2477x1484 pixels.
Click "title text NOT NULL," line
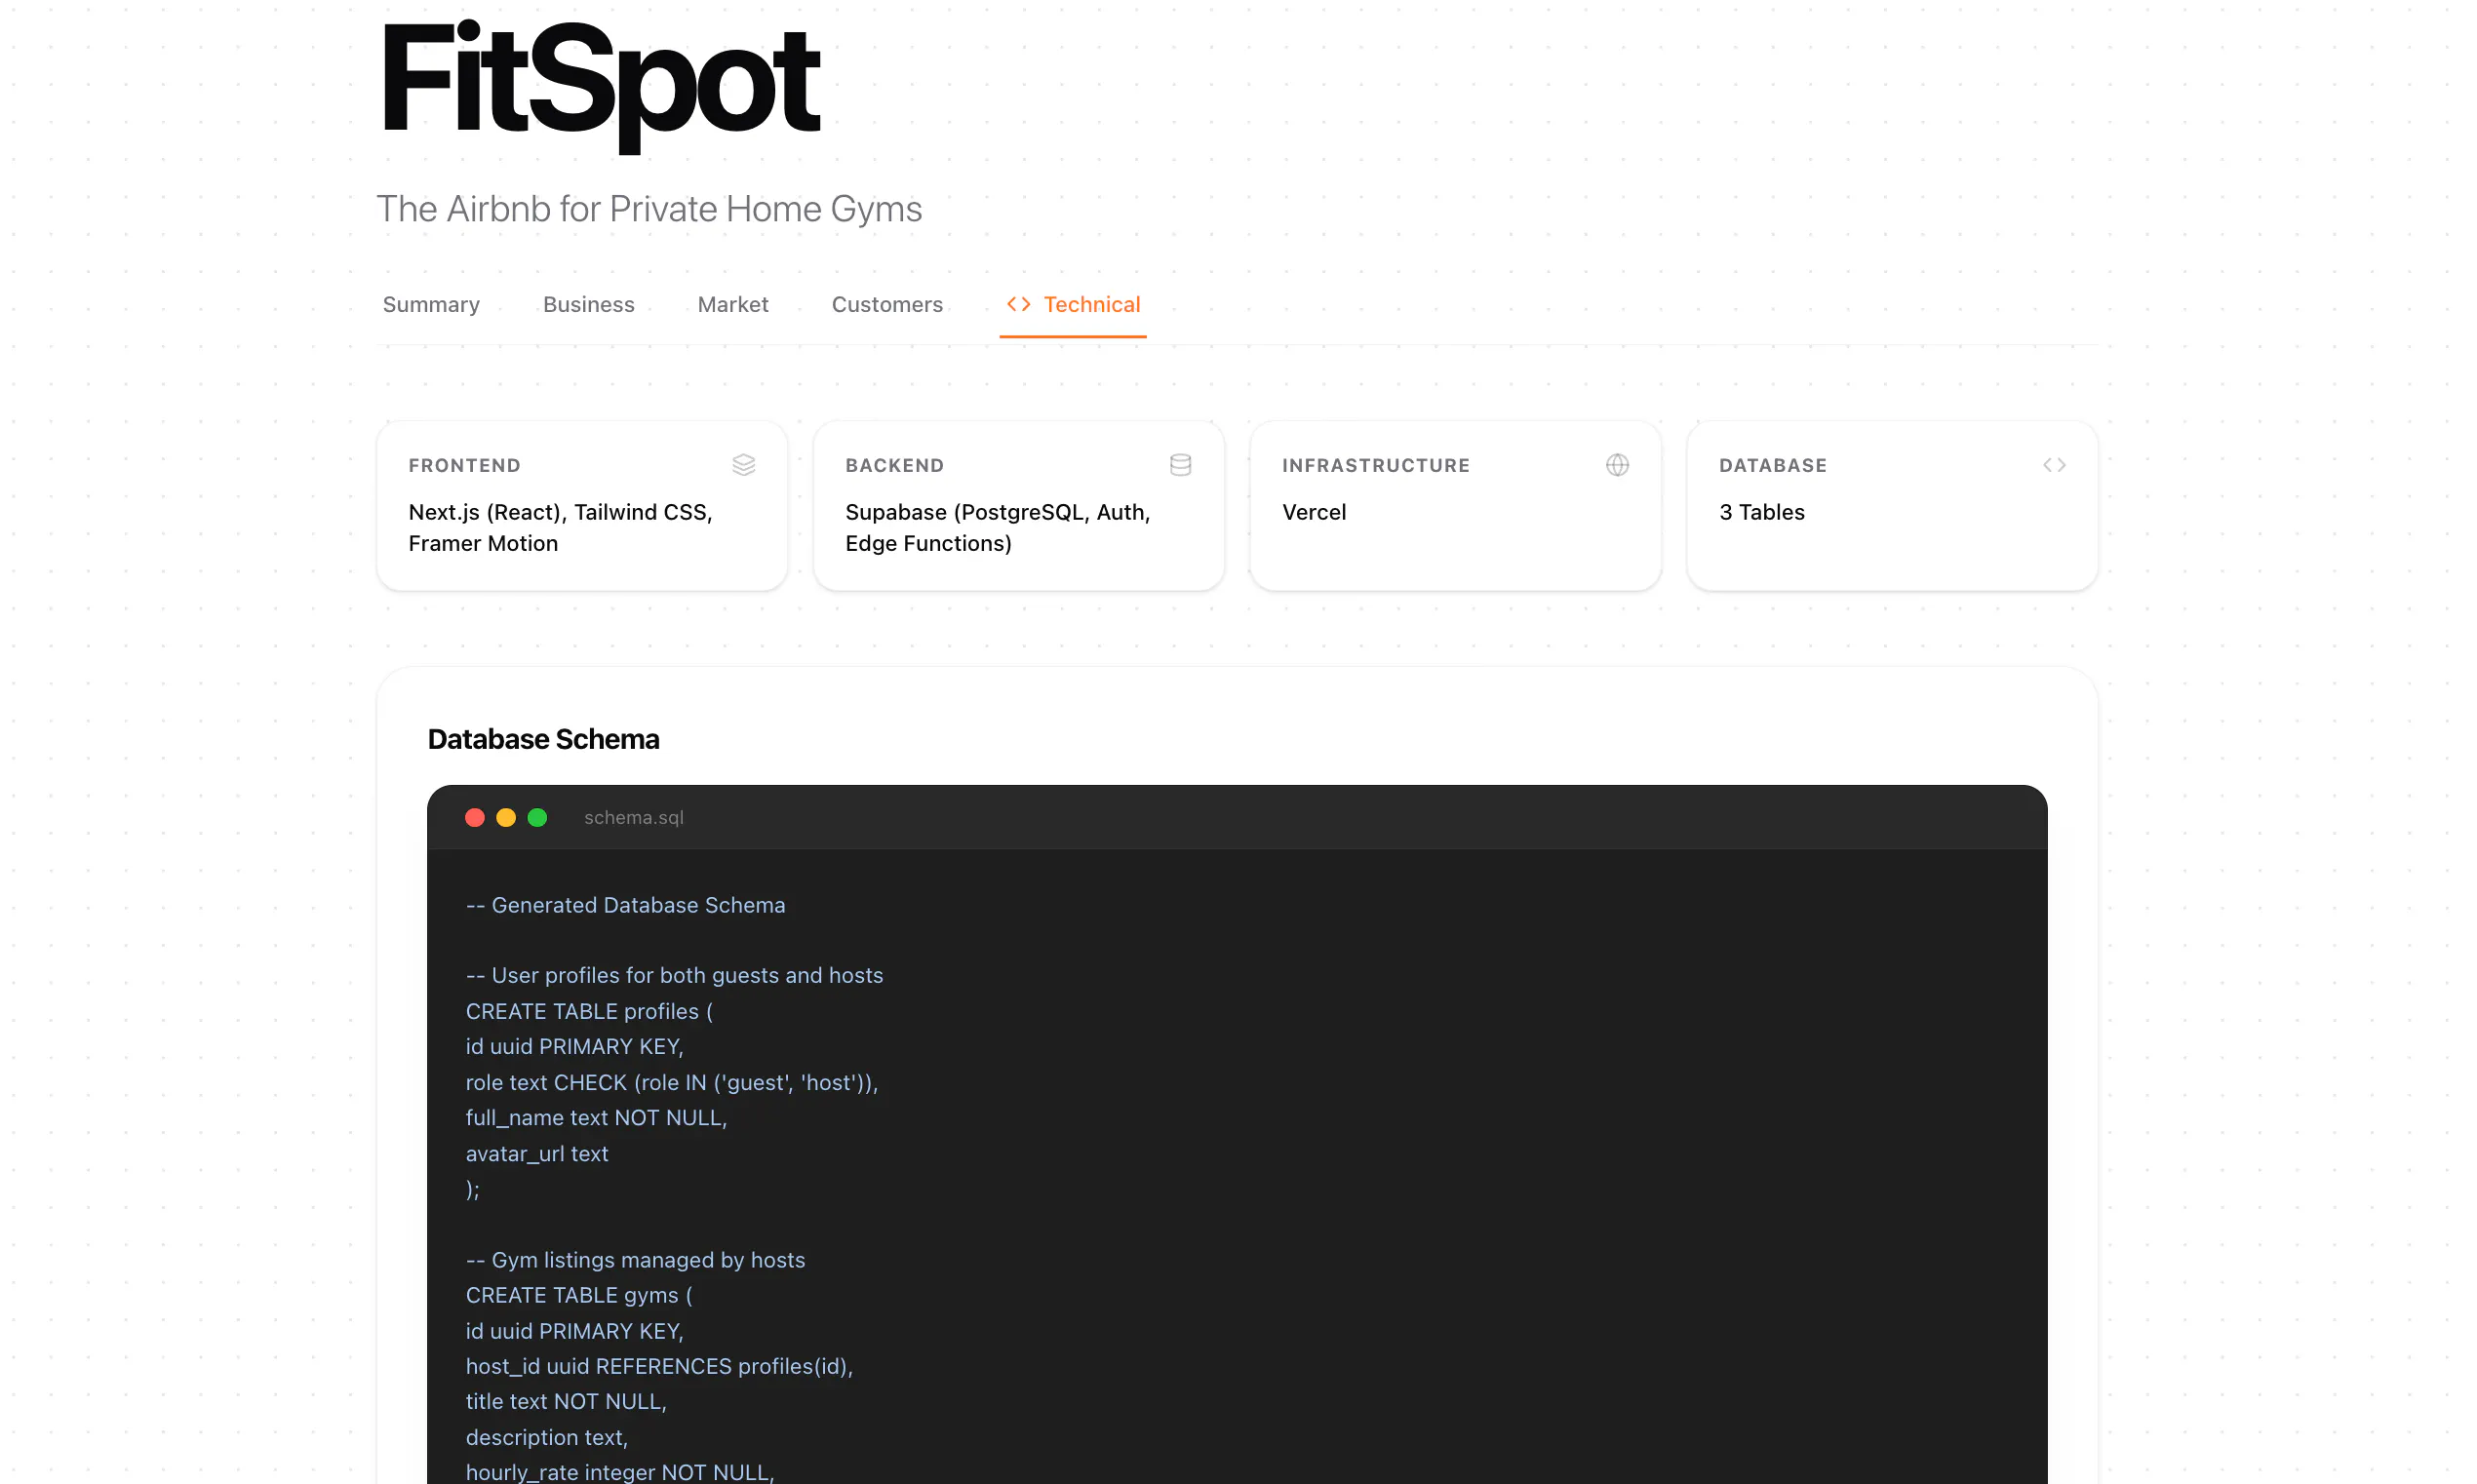point(566,1402)
